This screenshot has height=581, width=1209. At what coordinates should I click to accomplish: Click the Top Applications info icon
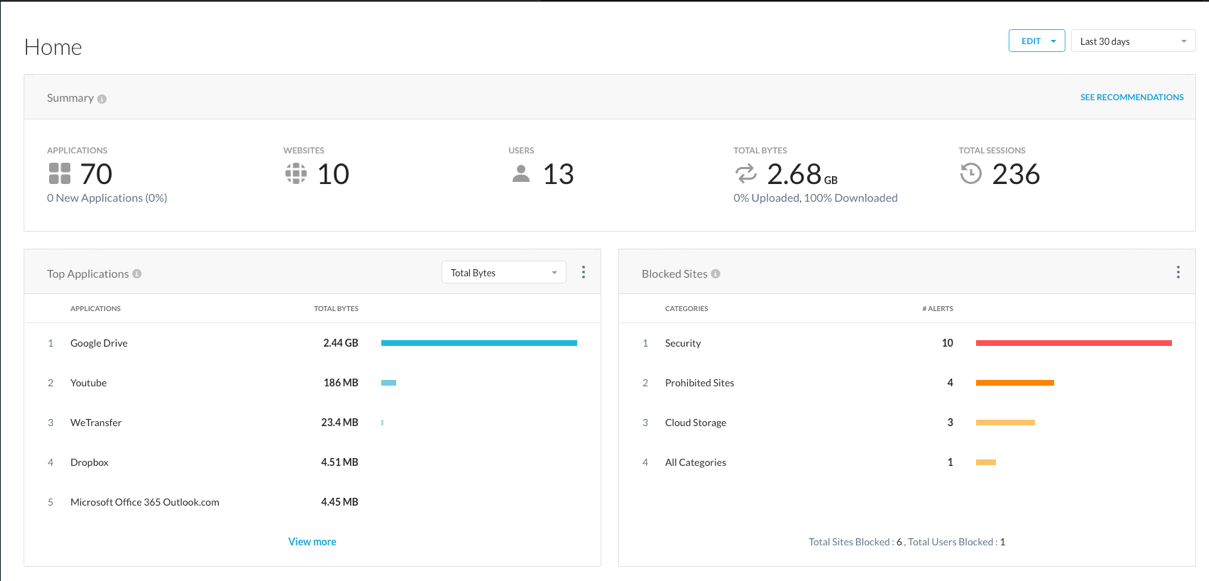pyautogui.click(x=137, y=274)
